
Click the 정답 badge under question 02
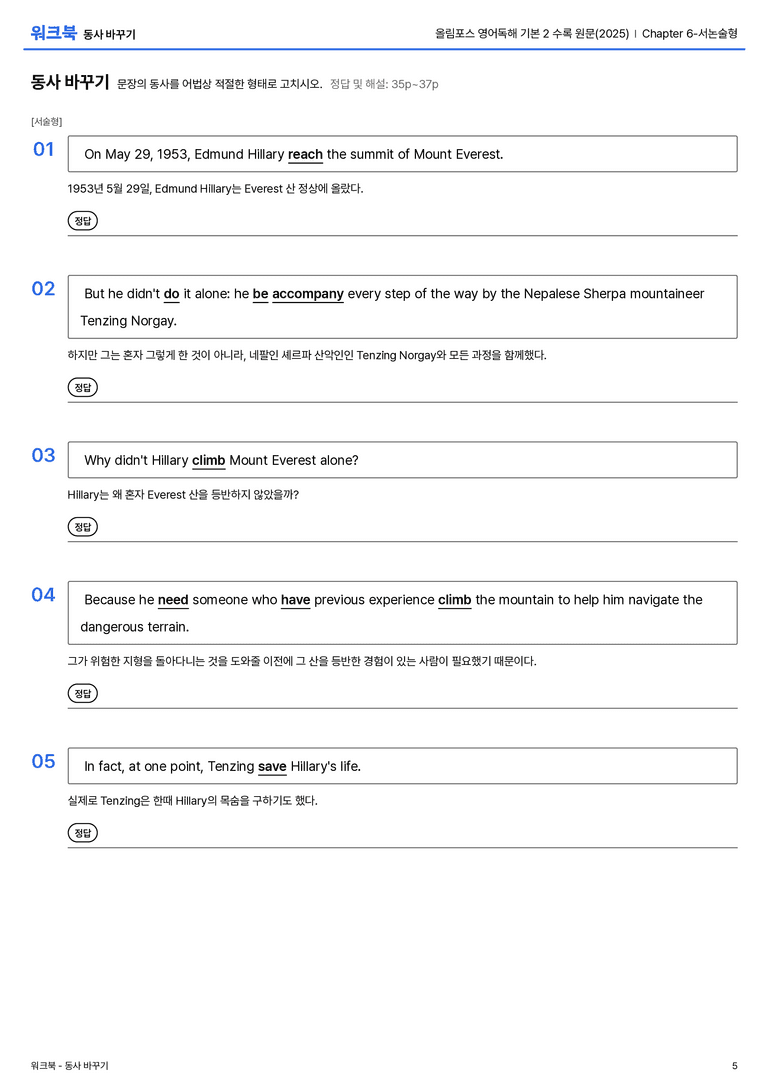(82, 387)
